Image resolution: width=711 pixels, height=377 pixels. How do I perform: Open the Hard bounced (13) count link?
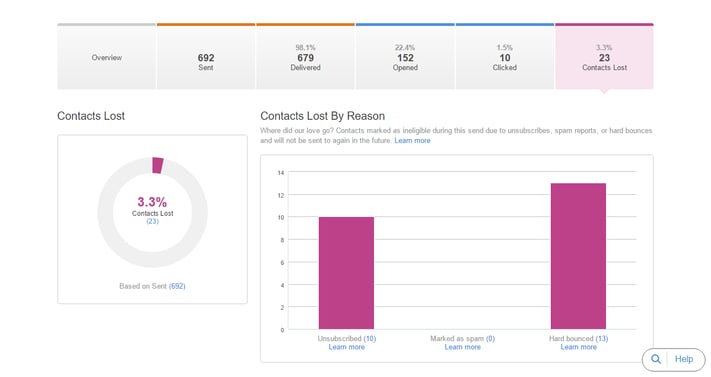pos(602,338)
